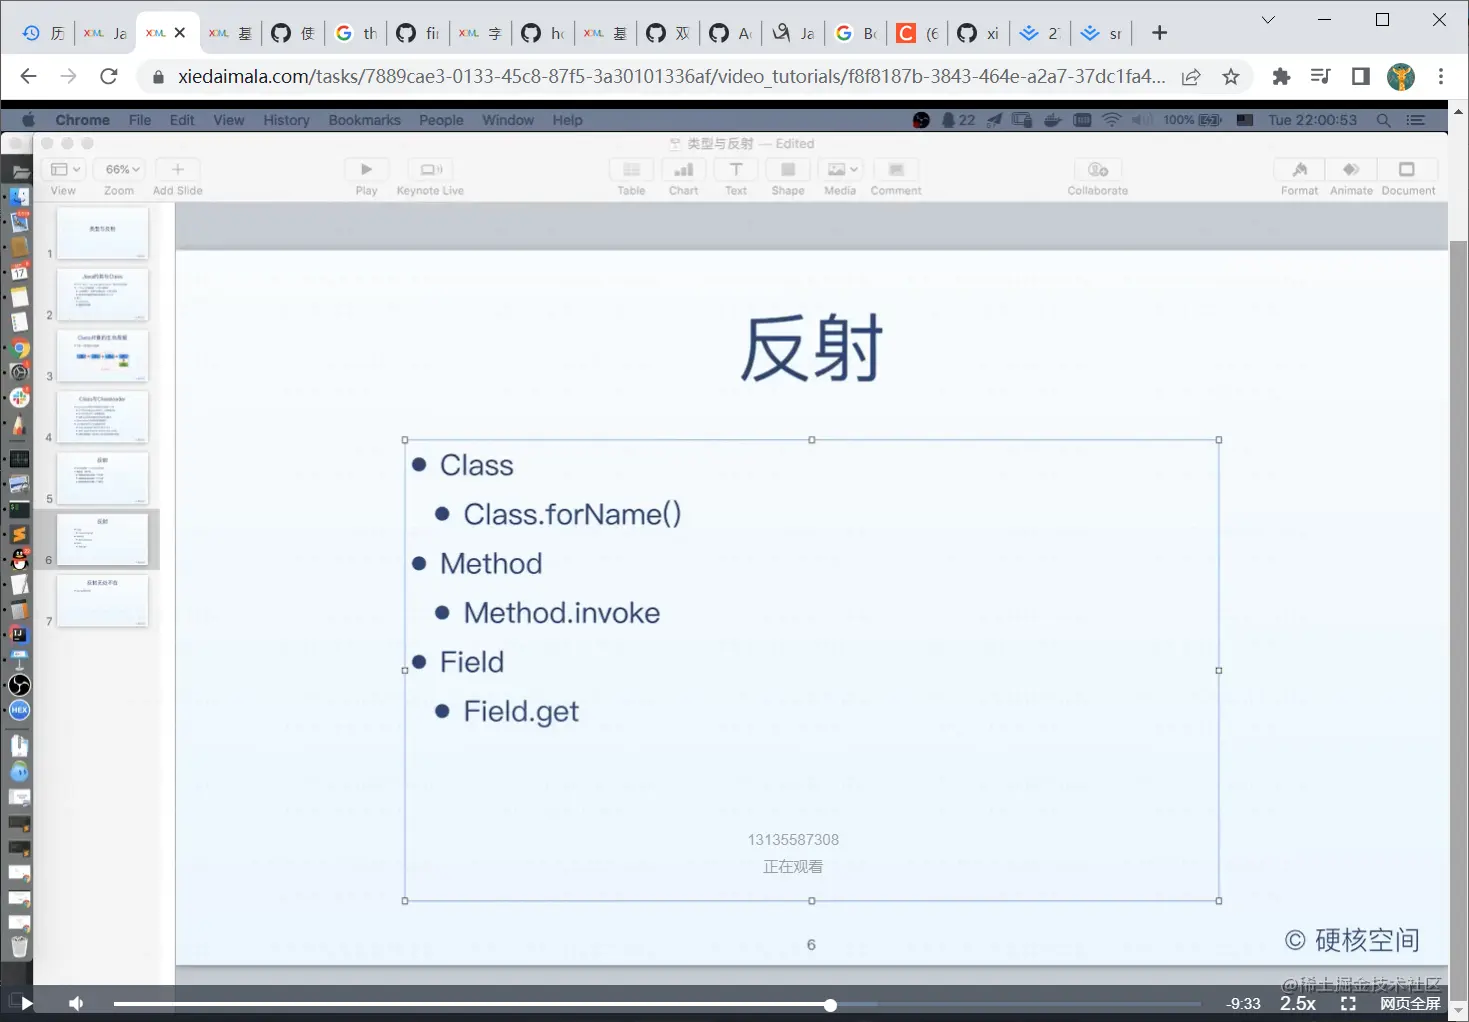
Task: Open the Trash in the Dock
Action: 19,945
